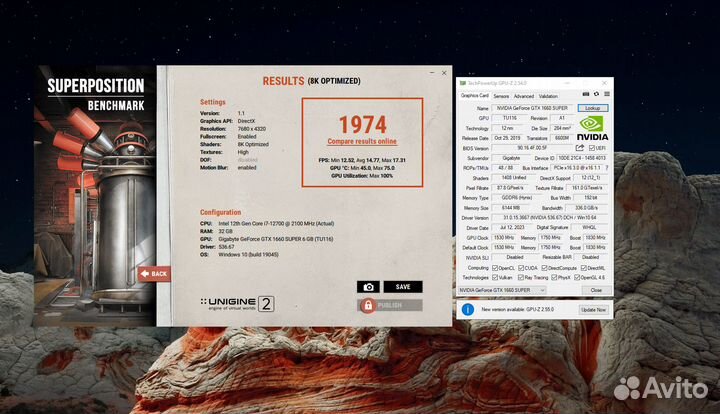The height and width of the screenshot is (414, 720).
Task: Click the CPU configuration line text
Action: point(267,224)
